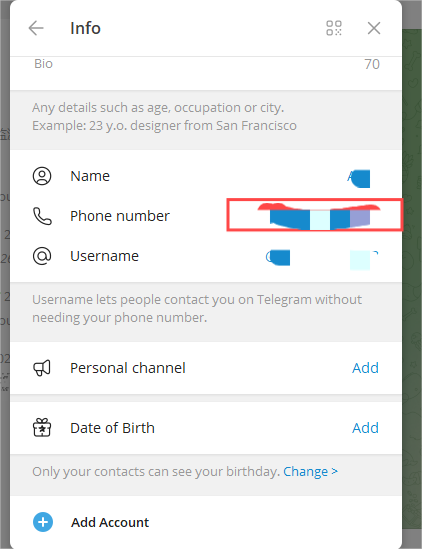Click the blue plus Add Account icon
The width and height of the screenshot is (422, 549).
[x=43, y=522]
